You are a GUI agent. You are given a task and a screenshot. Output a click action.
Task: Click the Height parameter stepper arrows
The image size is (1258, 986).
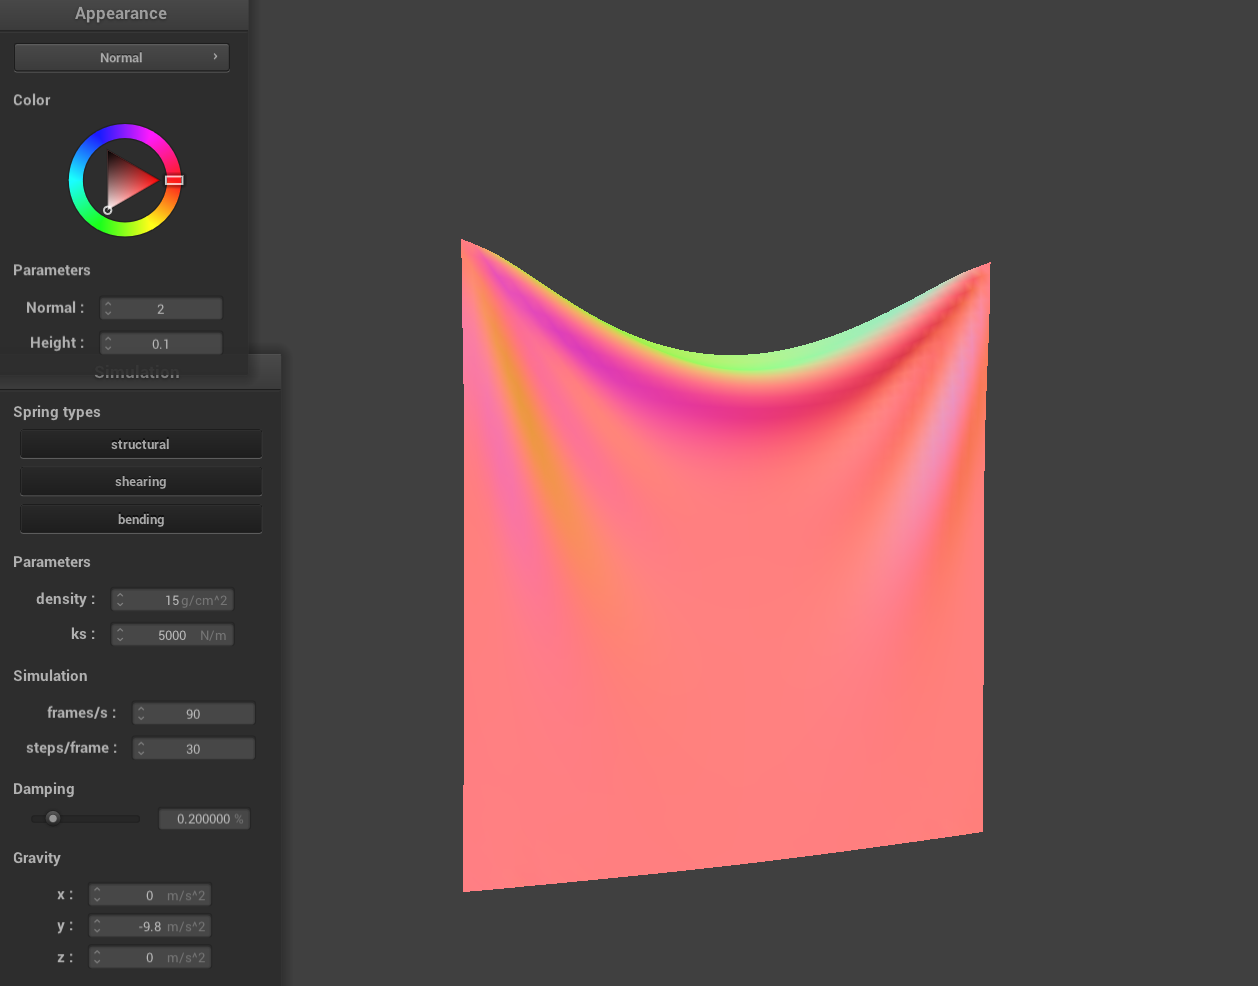point(108,344)
